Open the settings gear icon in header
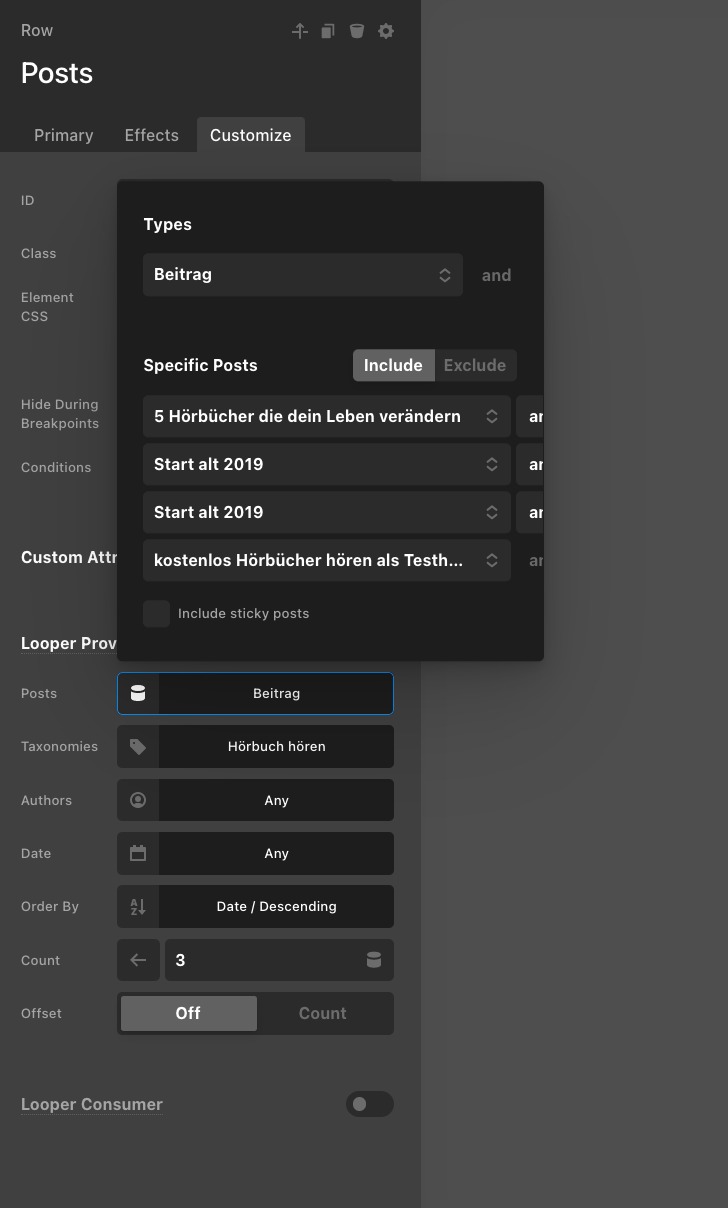The width and height of the screenshot is (728, 1208). point(386,31)
